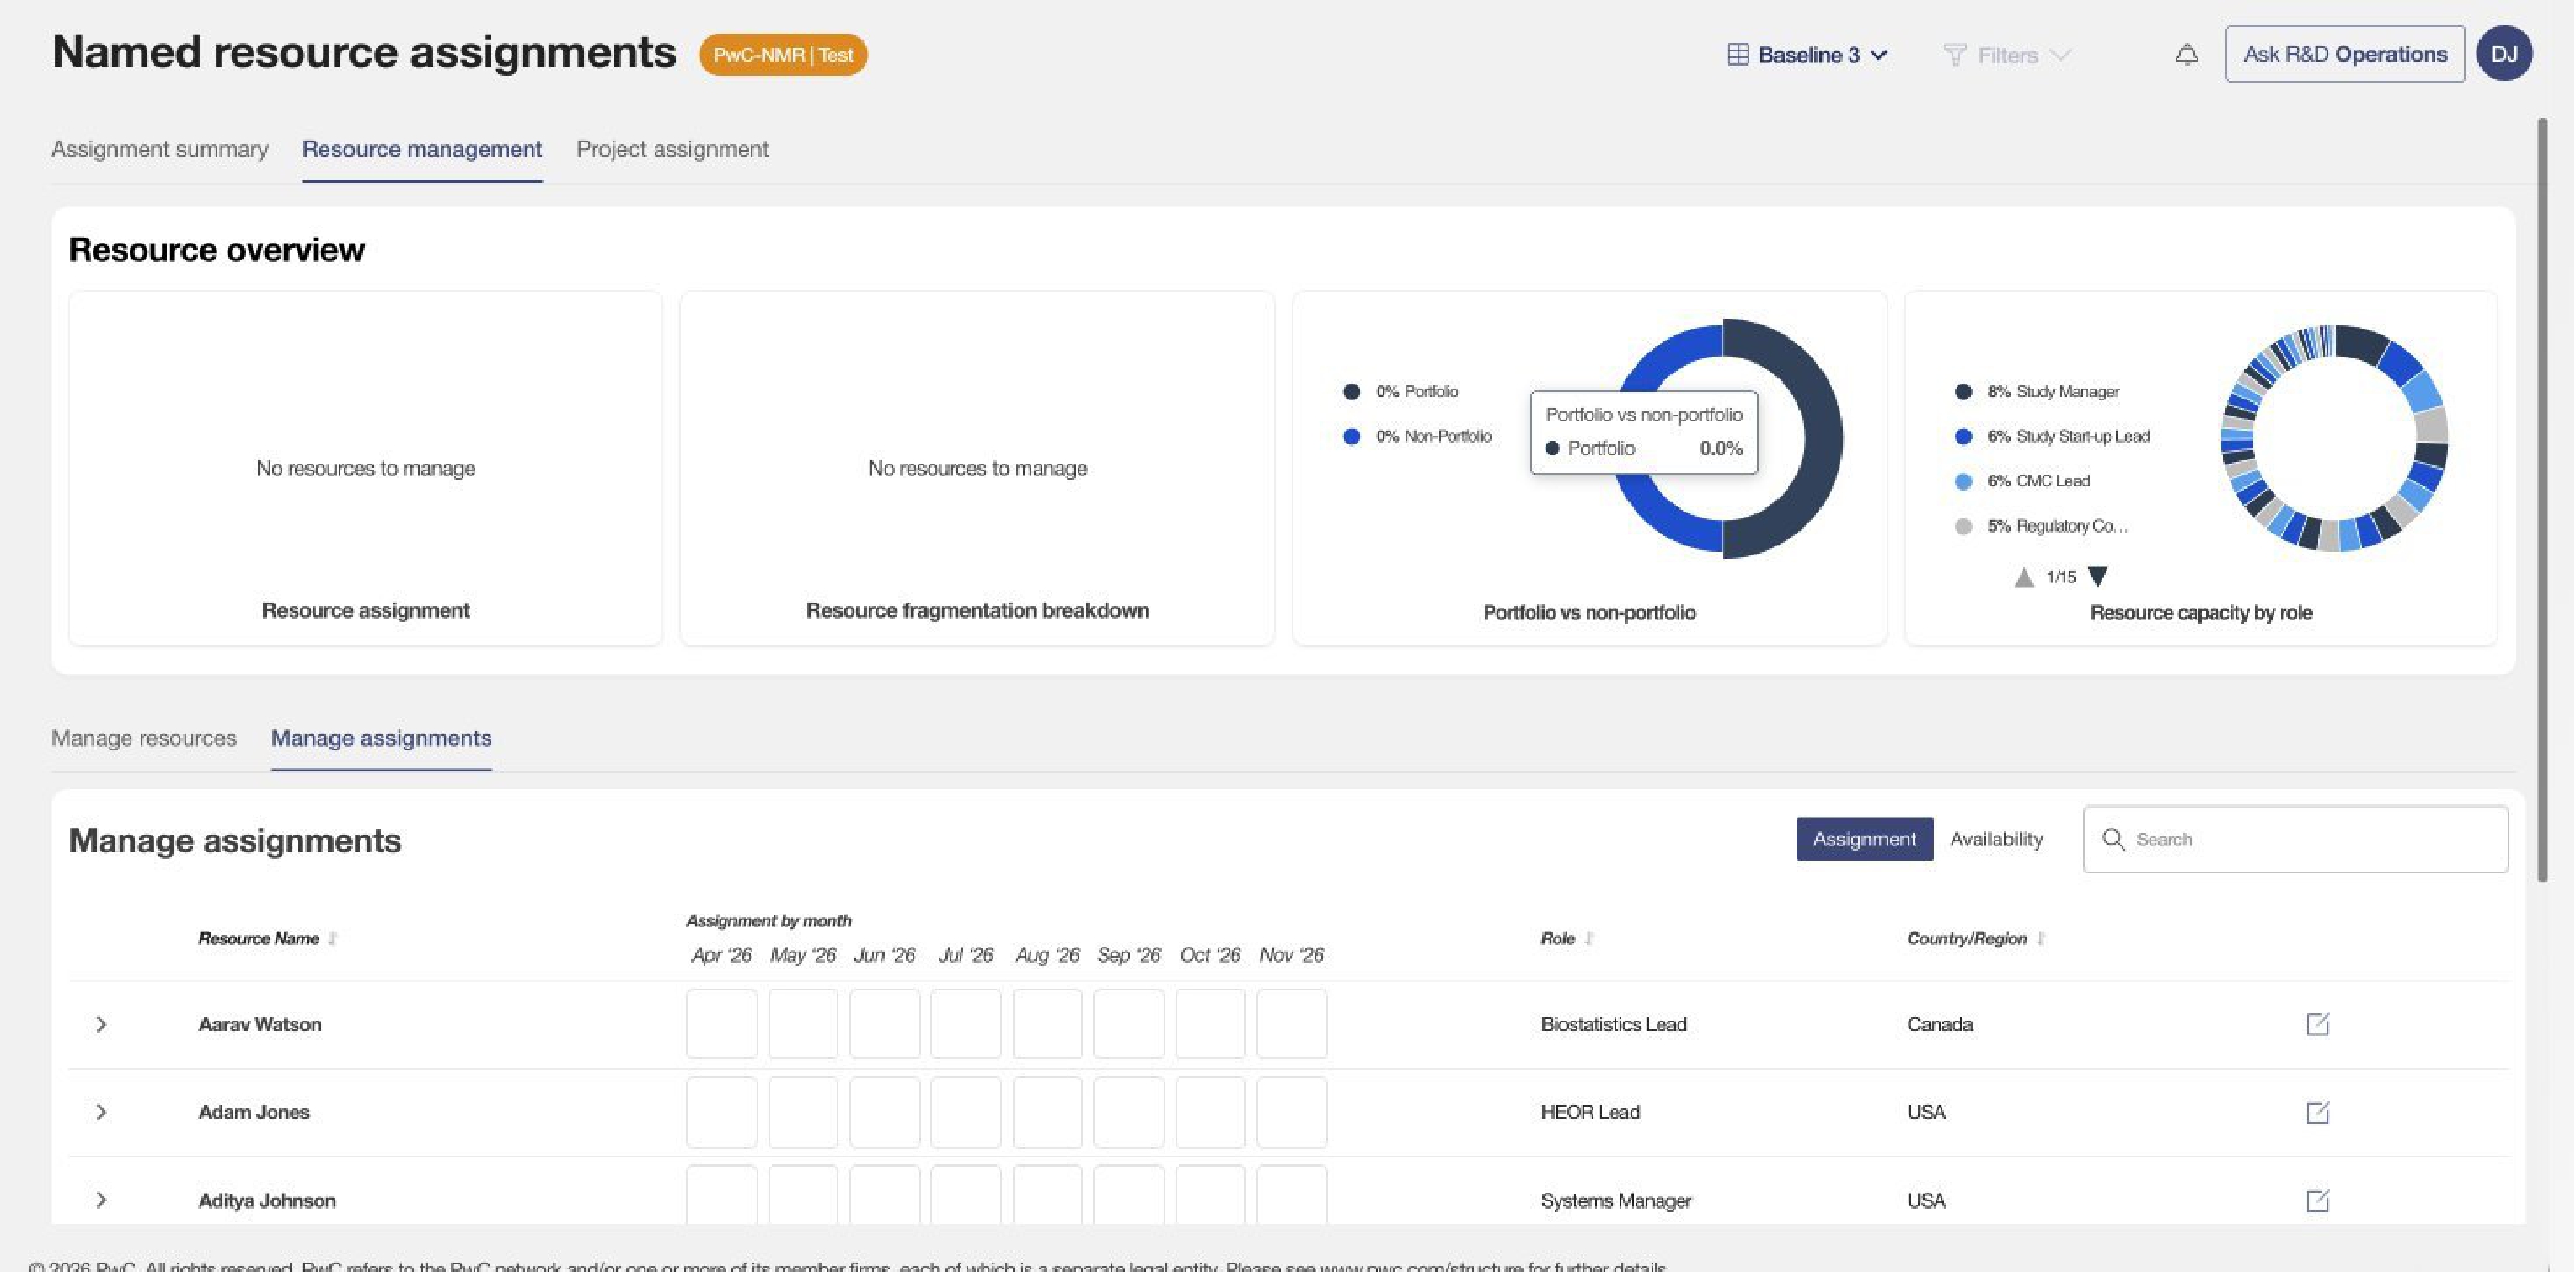The image size is (2576, 1272).
Task: Click Ask R&D Operations button
Action: coord(2344,54)
